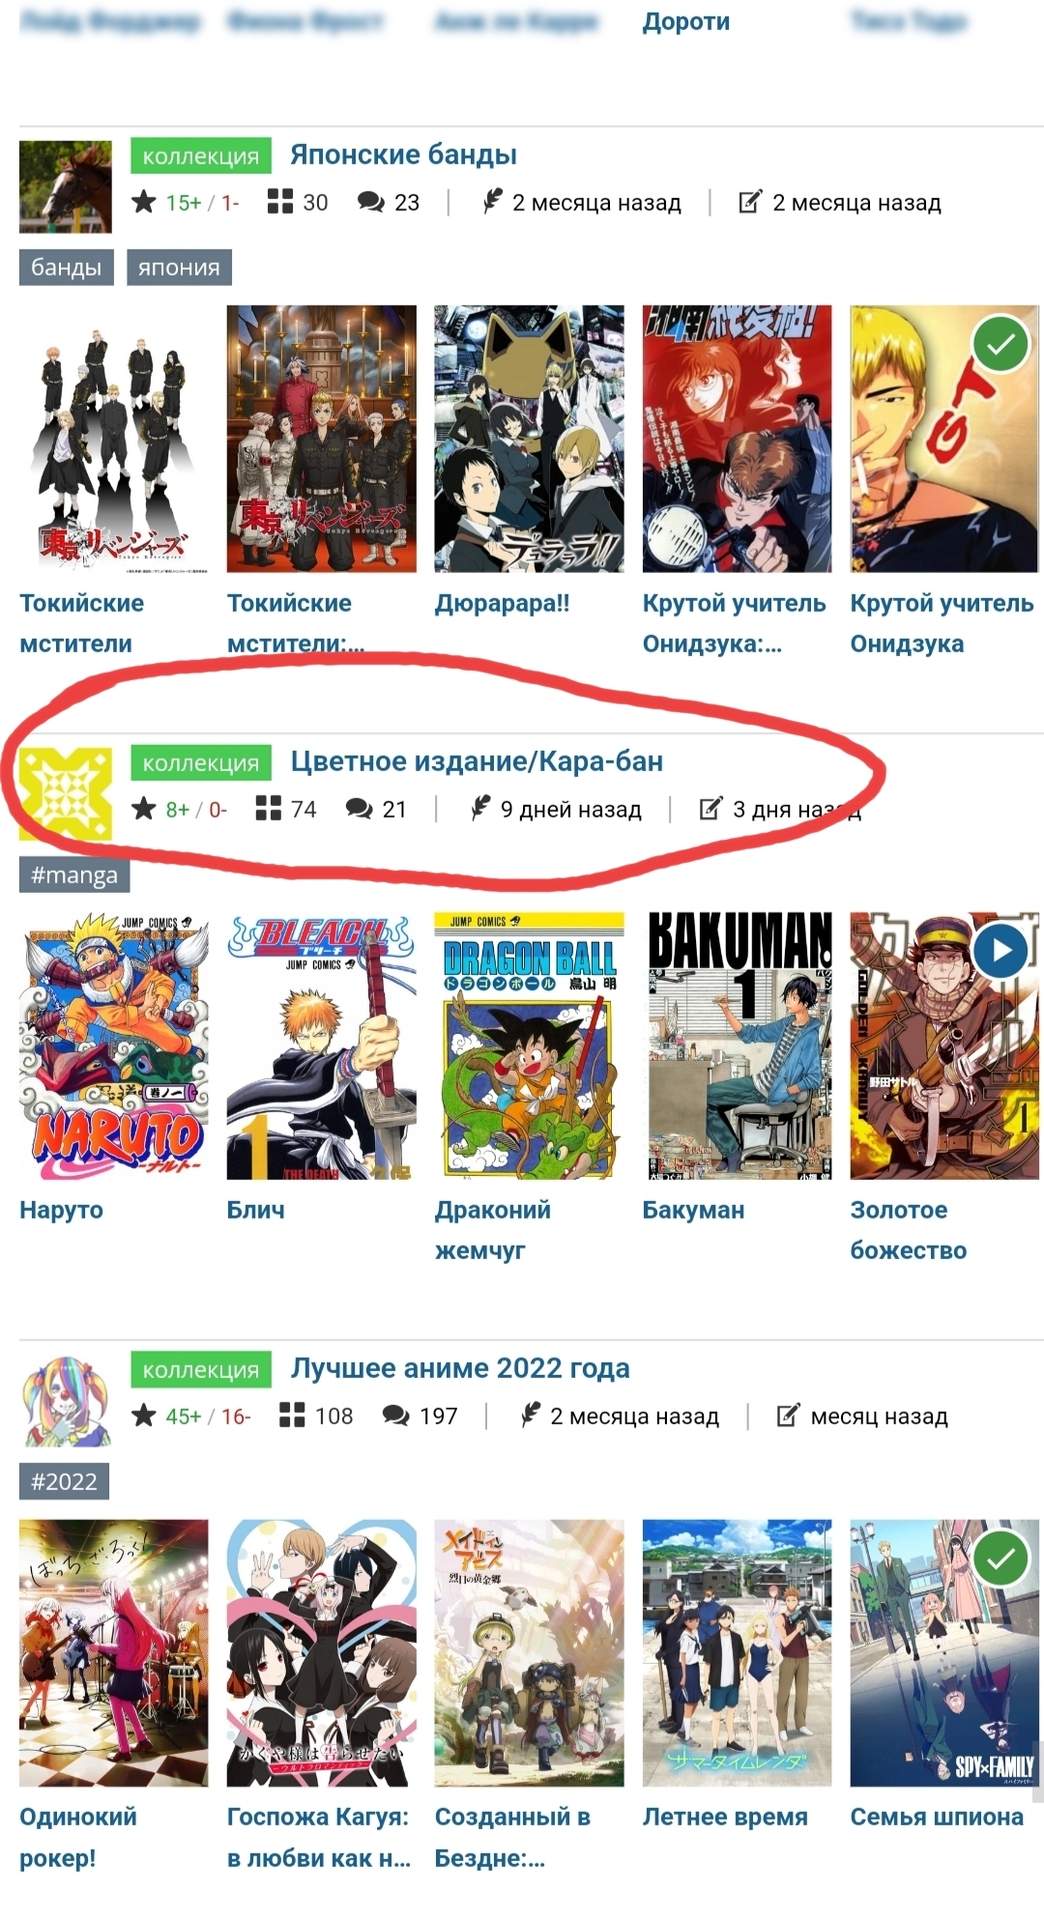Click the green checkmark on Крутой учитель Онидзука cover
1044x1920 pixels.
(x=1001, y=344)
